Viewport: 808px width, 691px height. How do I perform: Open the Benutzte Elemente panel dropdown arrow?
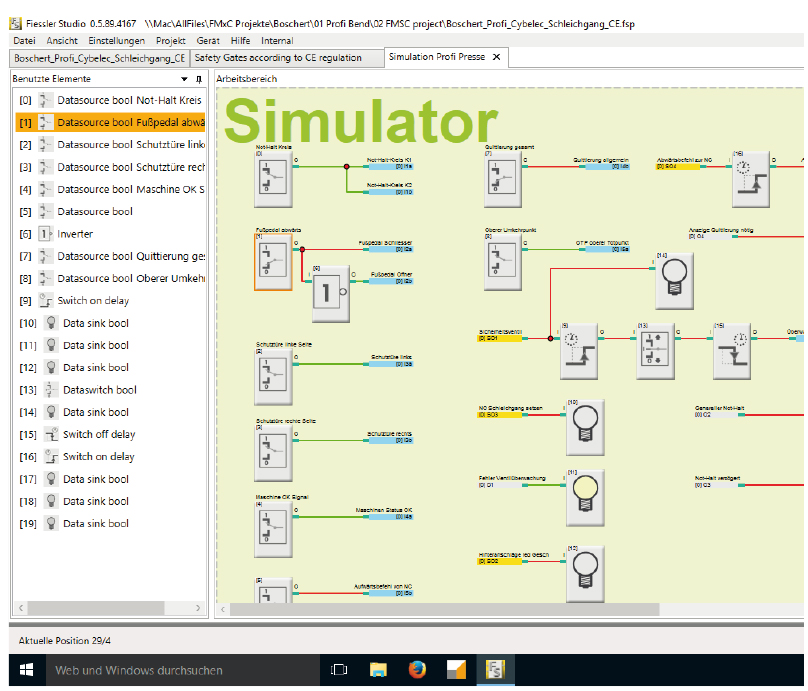pos(183,78)
